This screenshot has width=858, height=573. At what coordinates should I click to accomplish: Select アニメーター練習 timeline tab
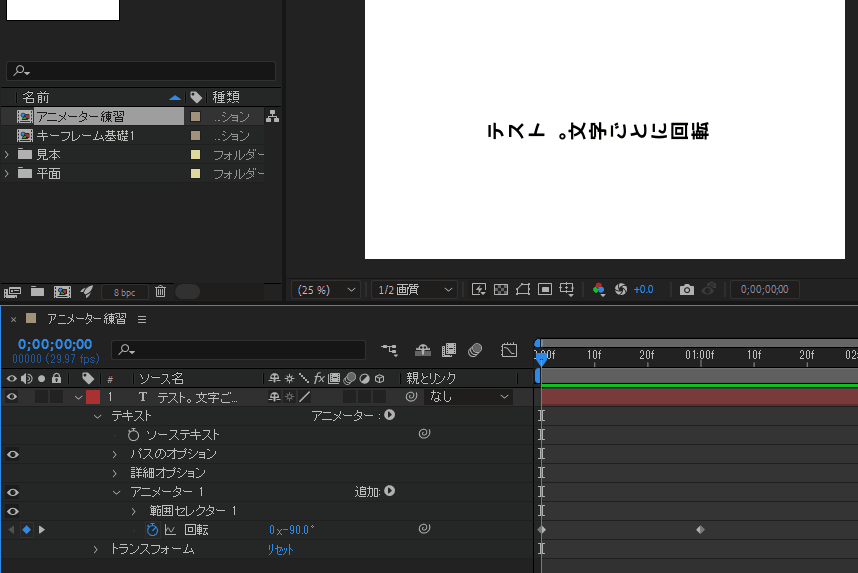click(x=86, y=319)
